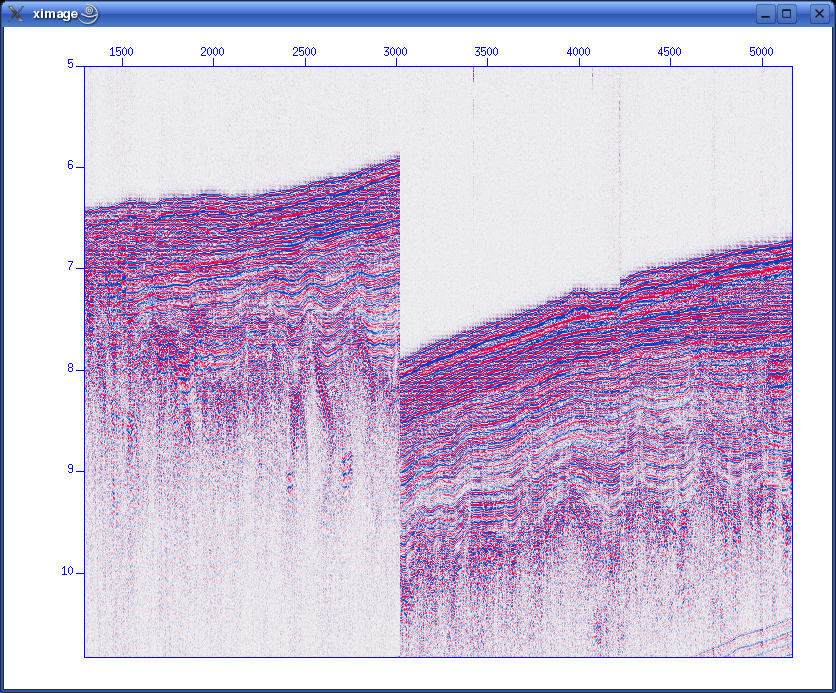
Task: Minimize the ximage window
Action: coord(765,14)
